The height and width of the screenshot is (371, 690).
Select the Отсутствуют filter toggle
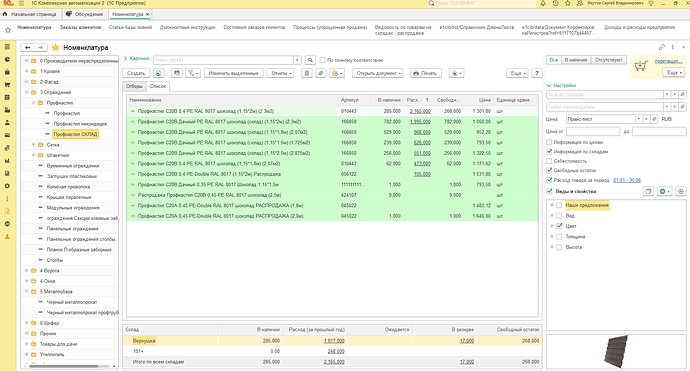609,60
